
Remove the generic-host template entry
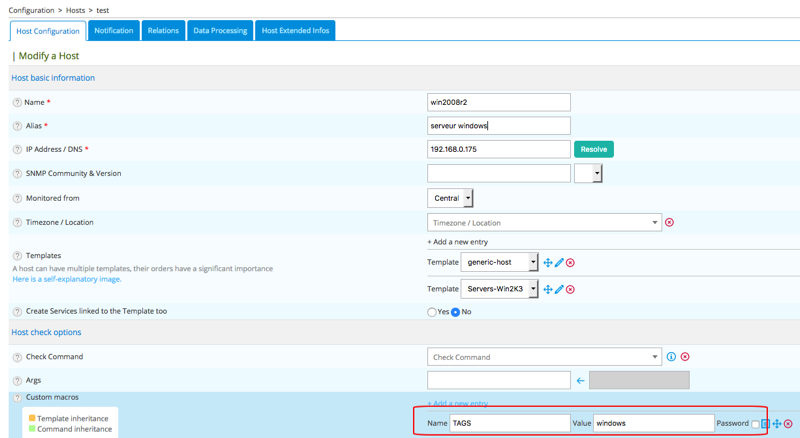pos(571,263)
